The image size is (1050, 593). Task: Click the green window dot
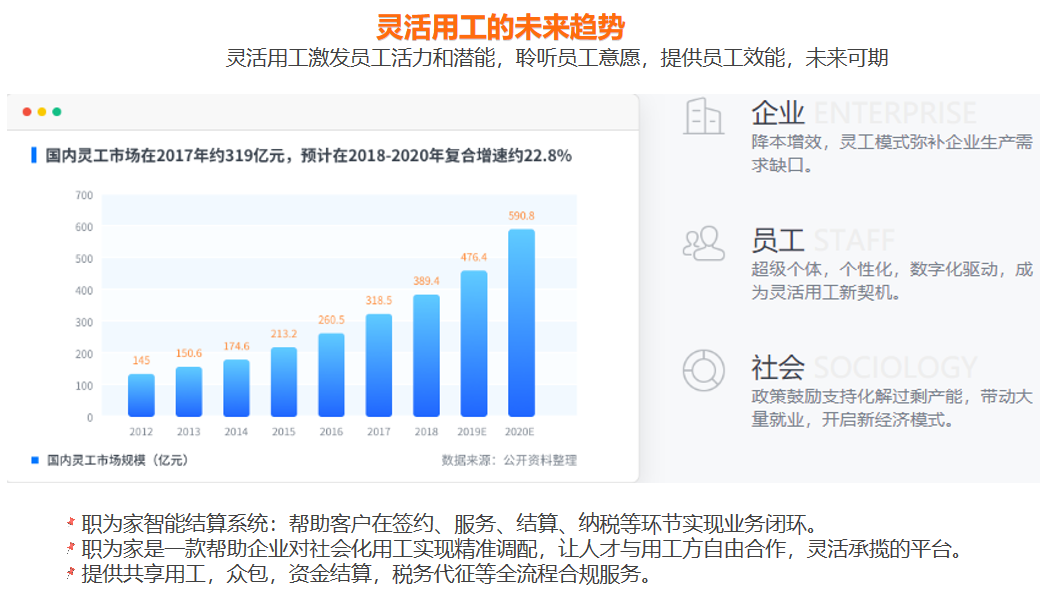click(x=57, y=112)
